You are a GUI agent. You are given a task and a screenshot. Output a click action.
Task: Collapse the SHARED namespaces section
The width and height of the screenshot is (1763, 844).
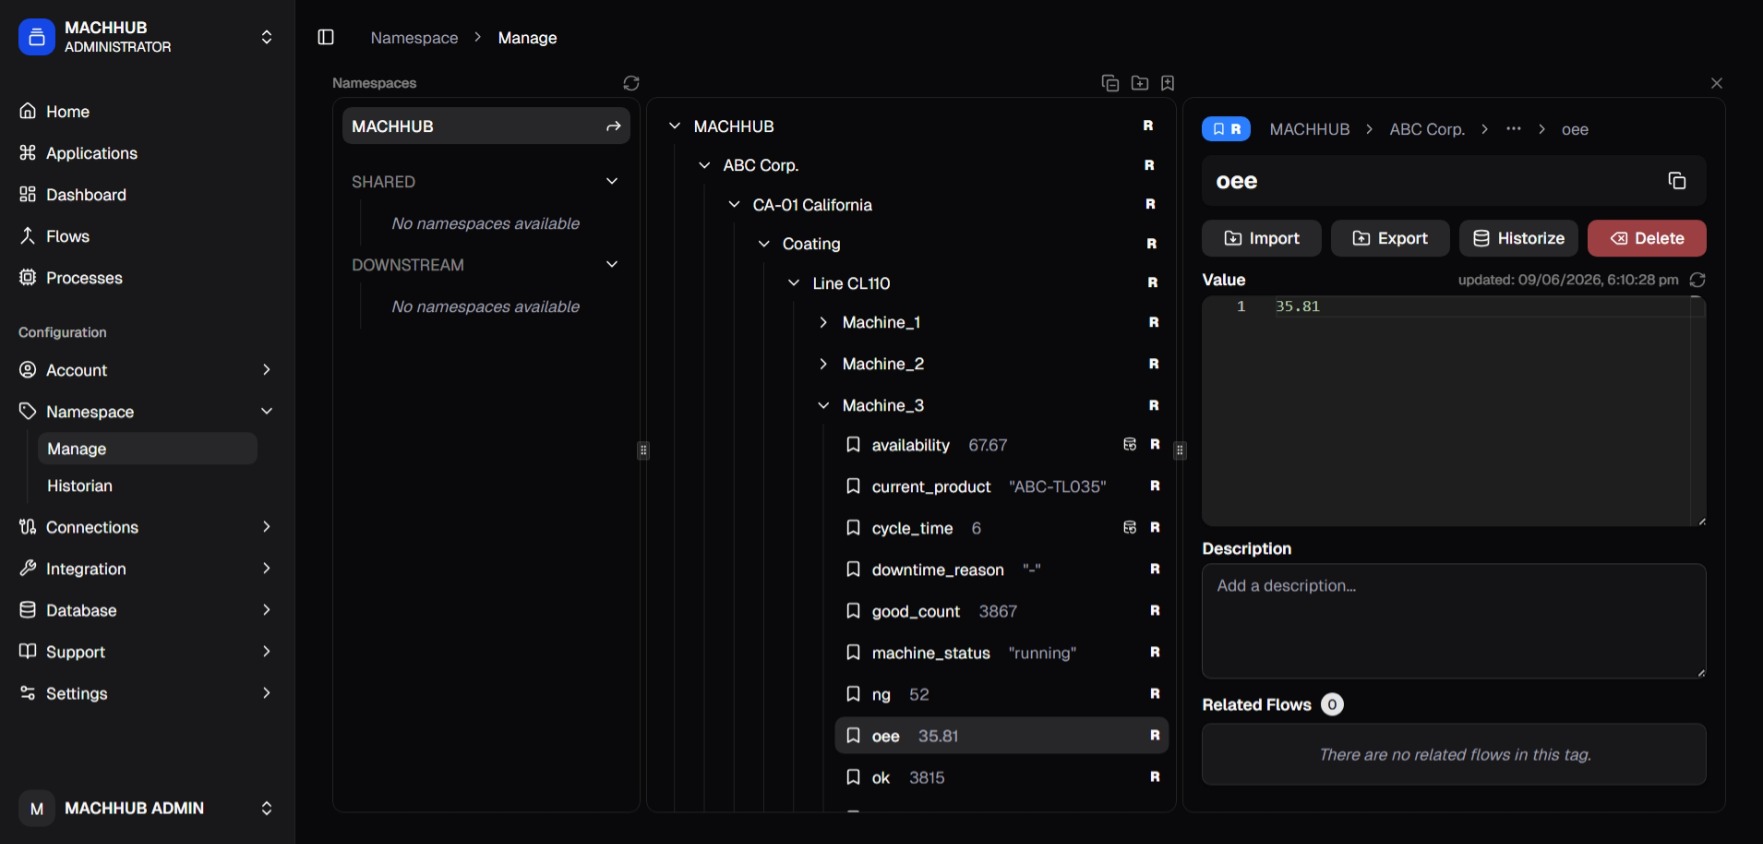pos(612,181)
